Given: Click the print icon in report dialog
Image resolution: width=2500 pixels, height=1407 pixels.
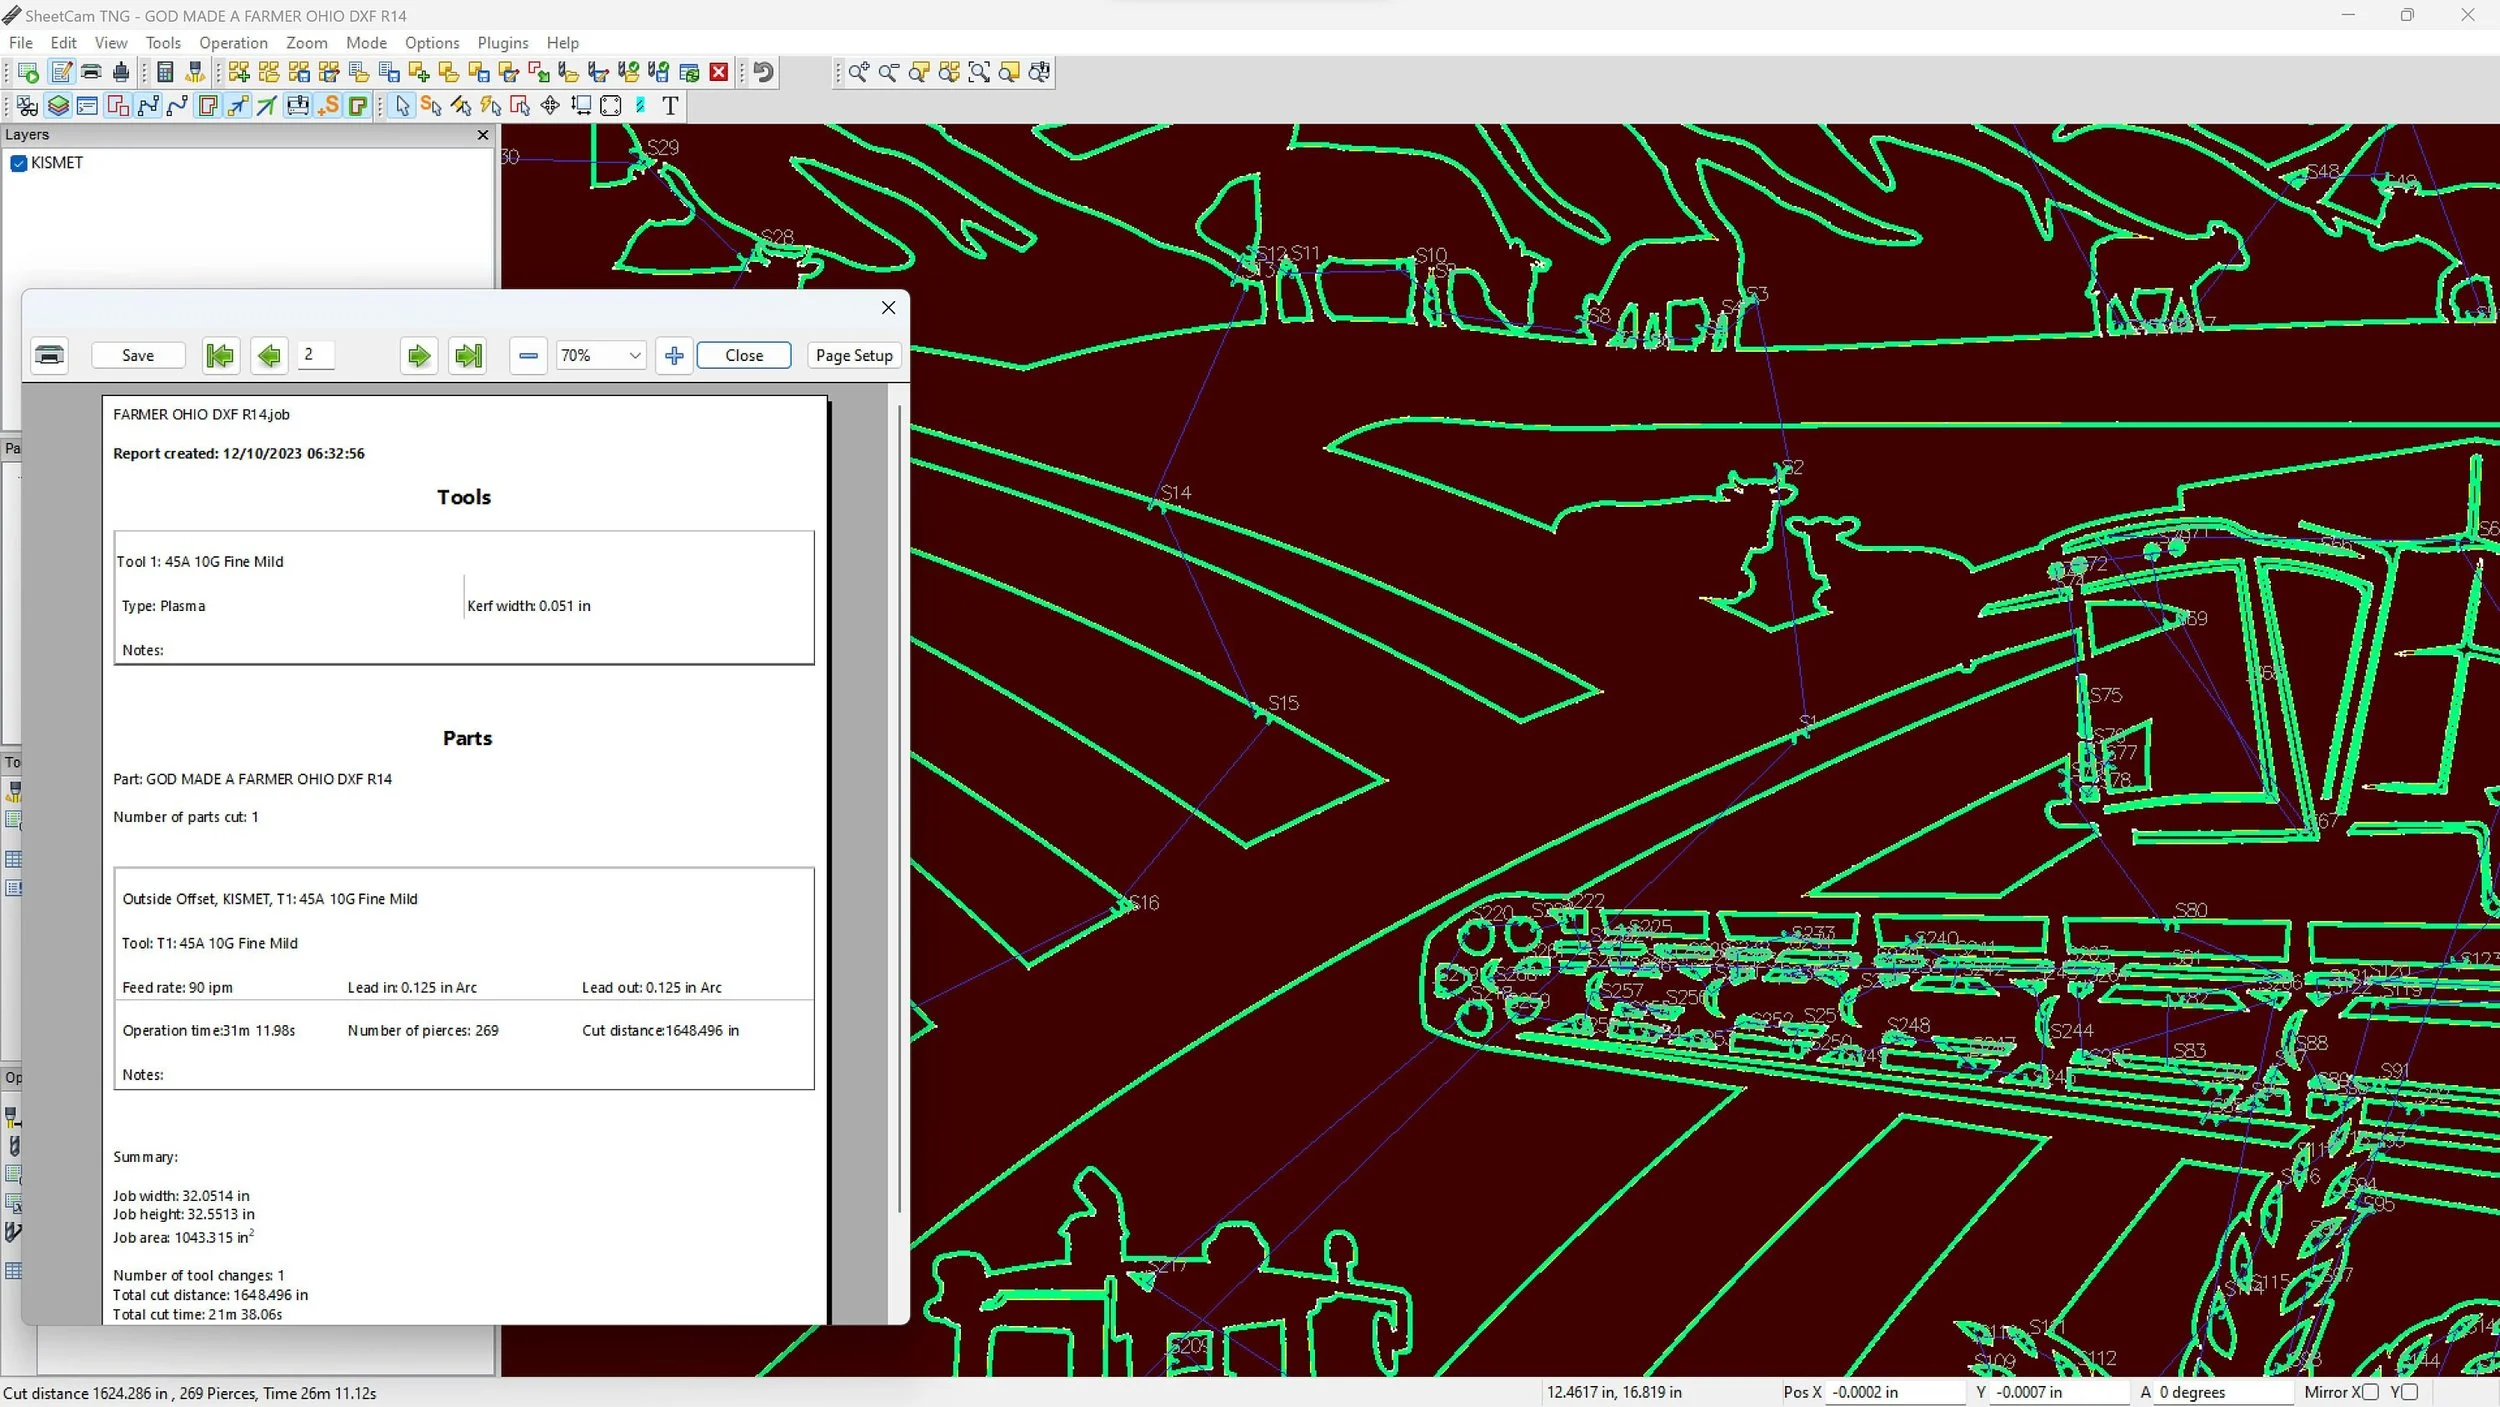Looking at the screenshot, I should 49,355.
